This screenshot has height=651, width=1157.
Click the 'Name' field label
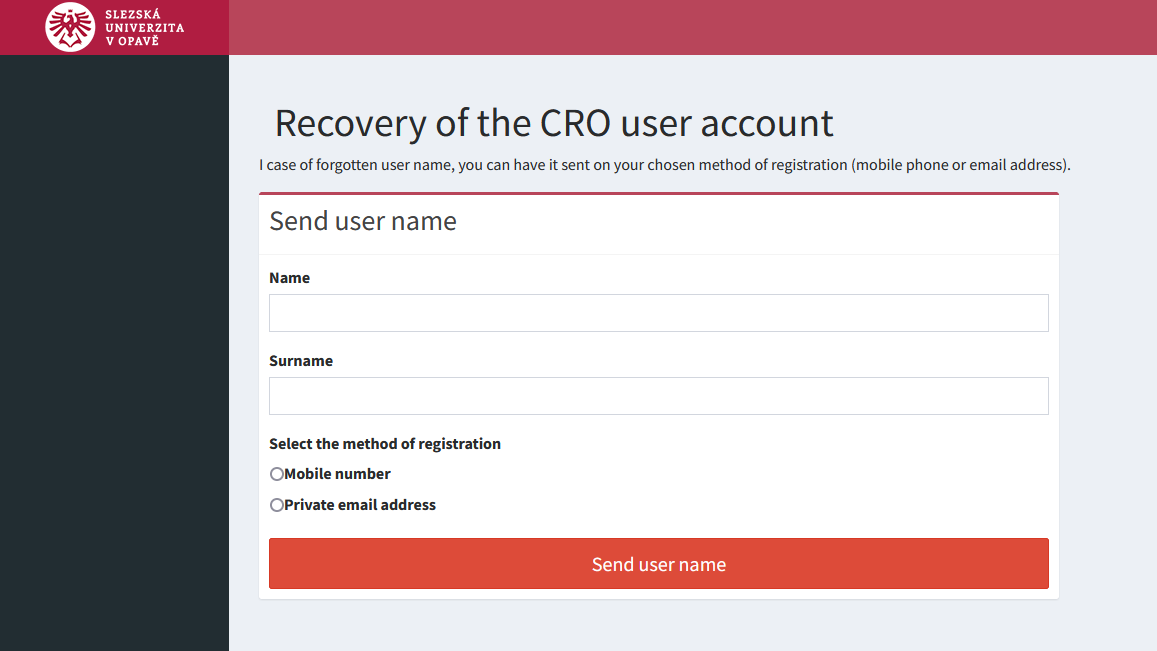pos(289,278)
